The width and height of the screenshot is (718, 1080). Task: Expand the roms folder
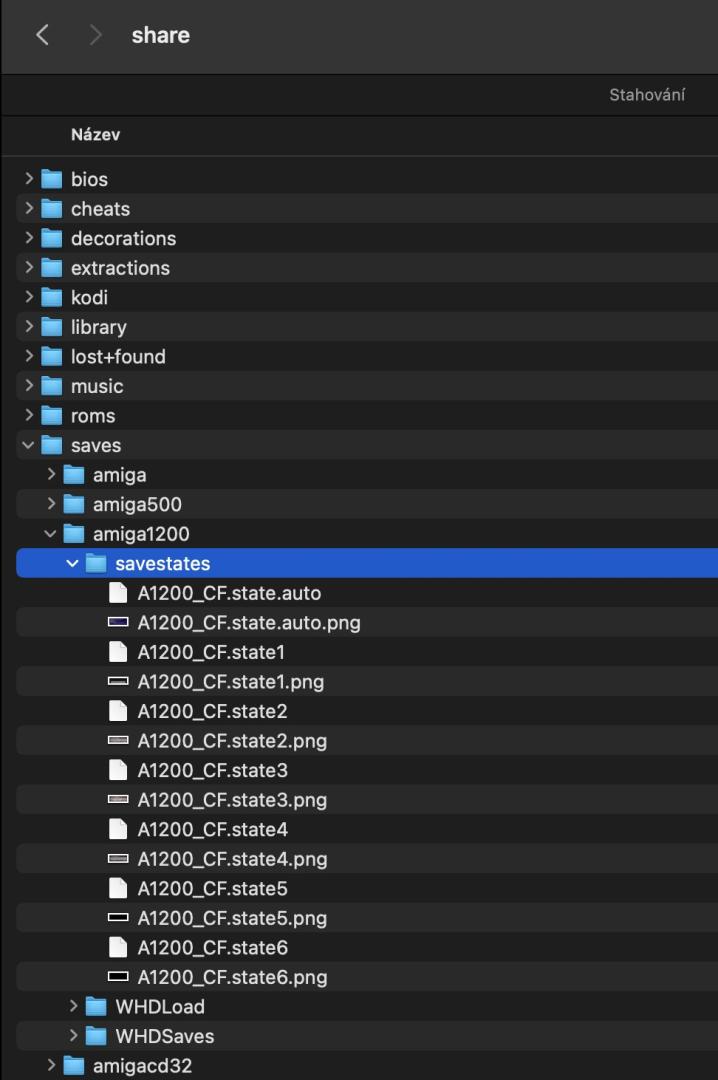point(28,416)
